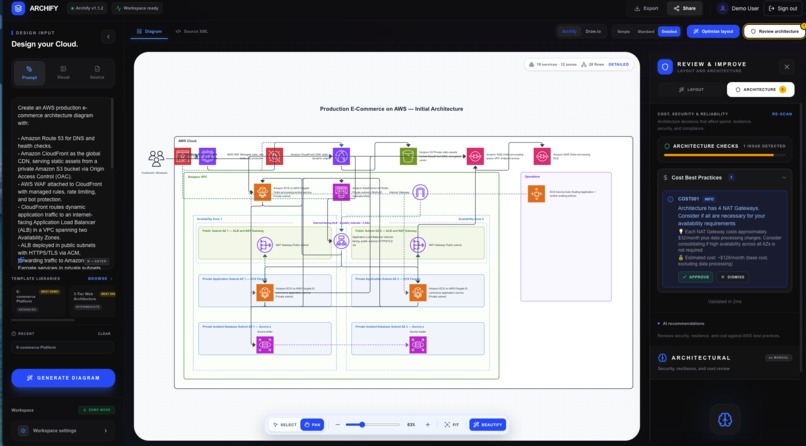The image size is (806, 446).
Task: Open the Source XML tab
Action: (191, 31)
